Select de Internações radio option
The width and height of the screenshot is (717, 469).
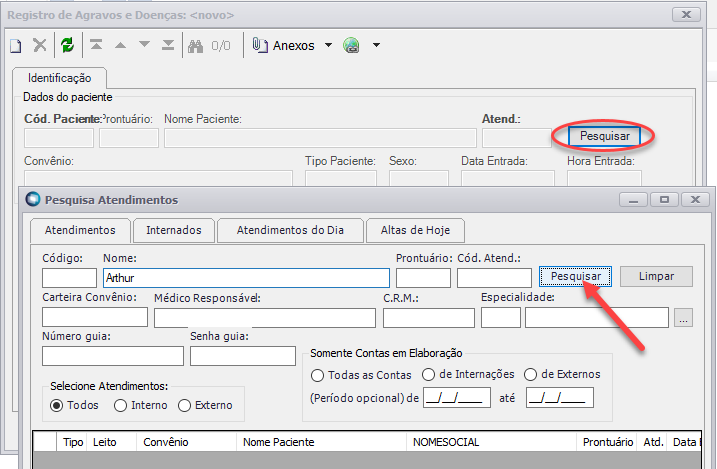[428, 375]
